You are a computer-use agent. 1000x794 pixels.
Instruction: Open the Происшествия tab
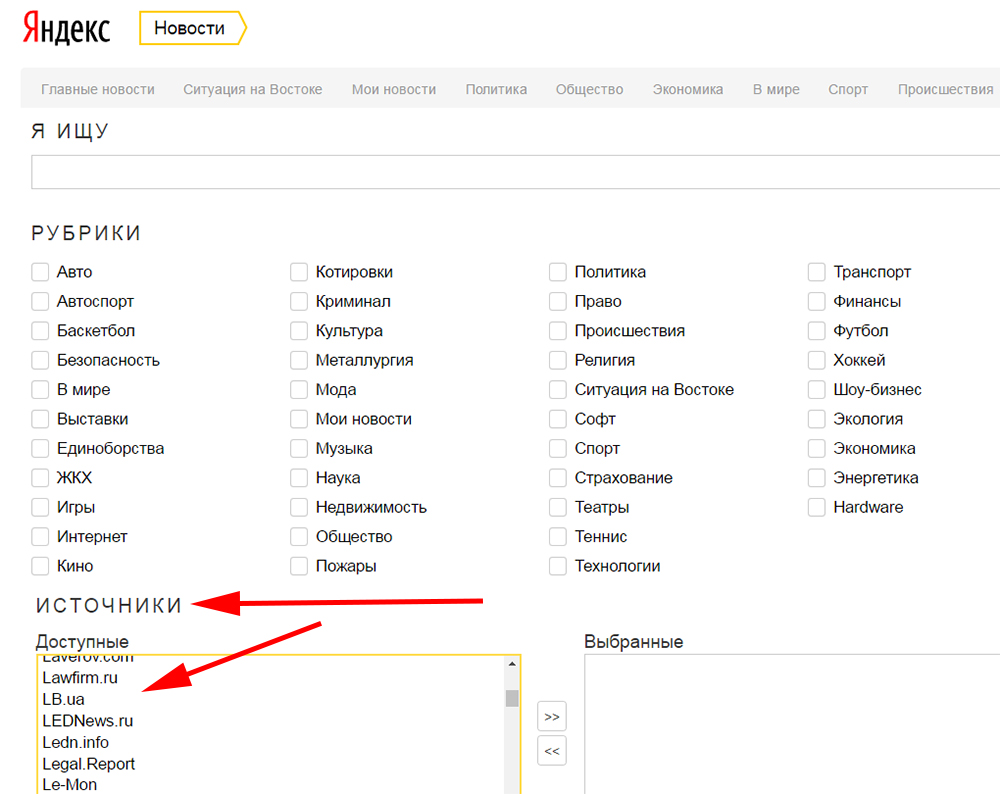pyautogui.click(x=945, y=89)
